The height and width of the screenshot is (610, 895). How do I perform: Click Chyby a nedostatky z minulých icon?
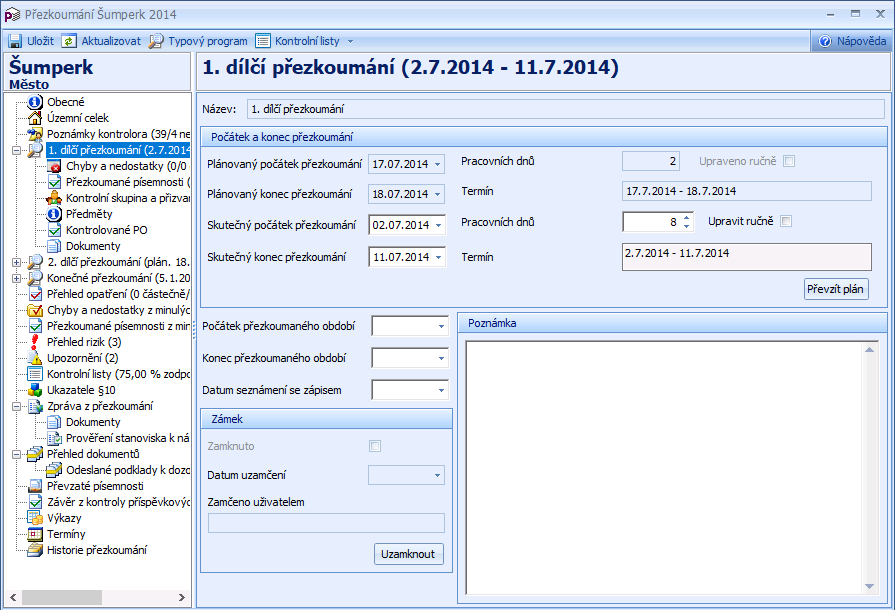pos(35,310)
